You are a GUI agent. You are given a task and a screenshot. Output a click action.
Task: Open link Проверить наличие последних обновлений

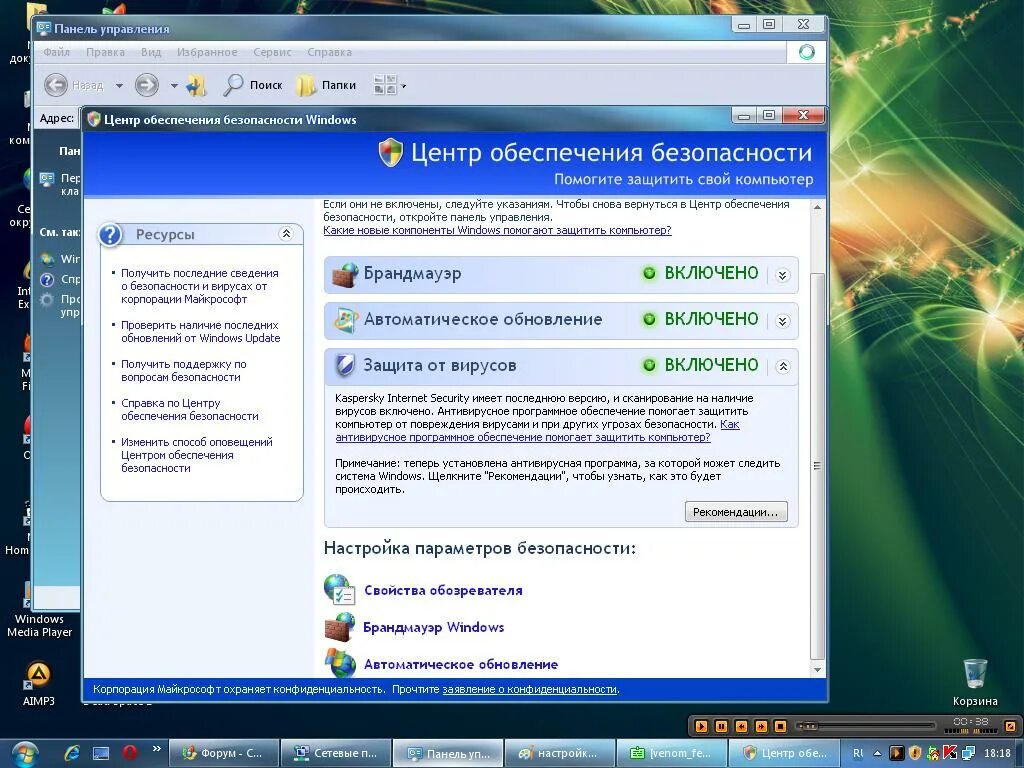(200, 332)
